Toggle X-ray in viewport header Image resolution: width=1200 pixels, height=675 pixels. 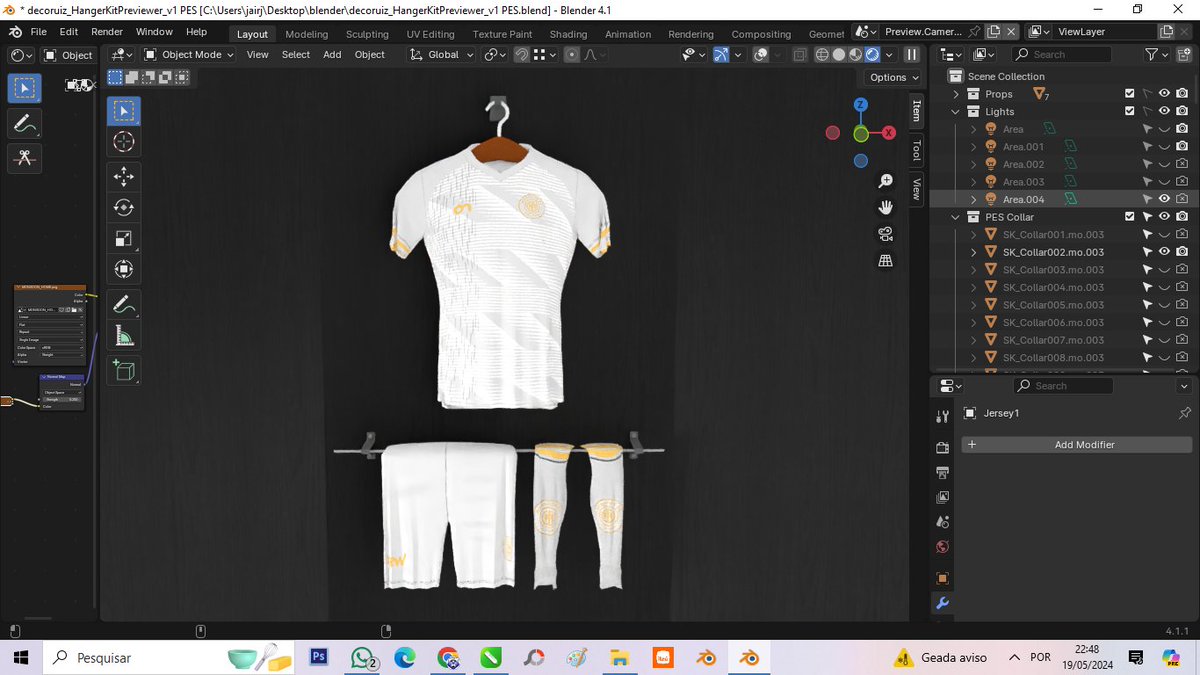click(x=801, y=55)
